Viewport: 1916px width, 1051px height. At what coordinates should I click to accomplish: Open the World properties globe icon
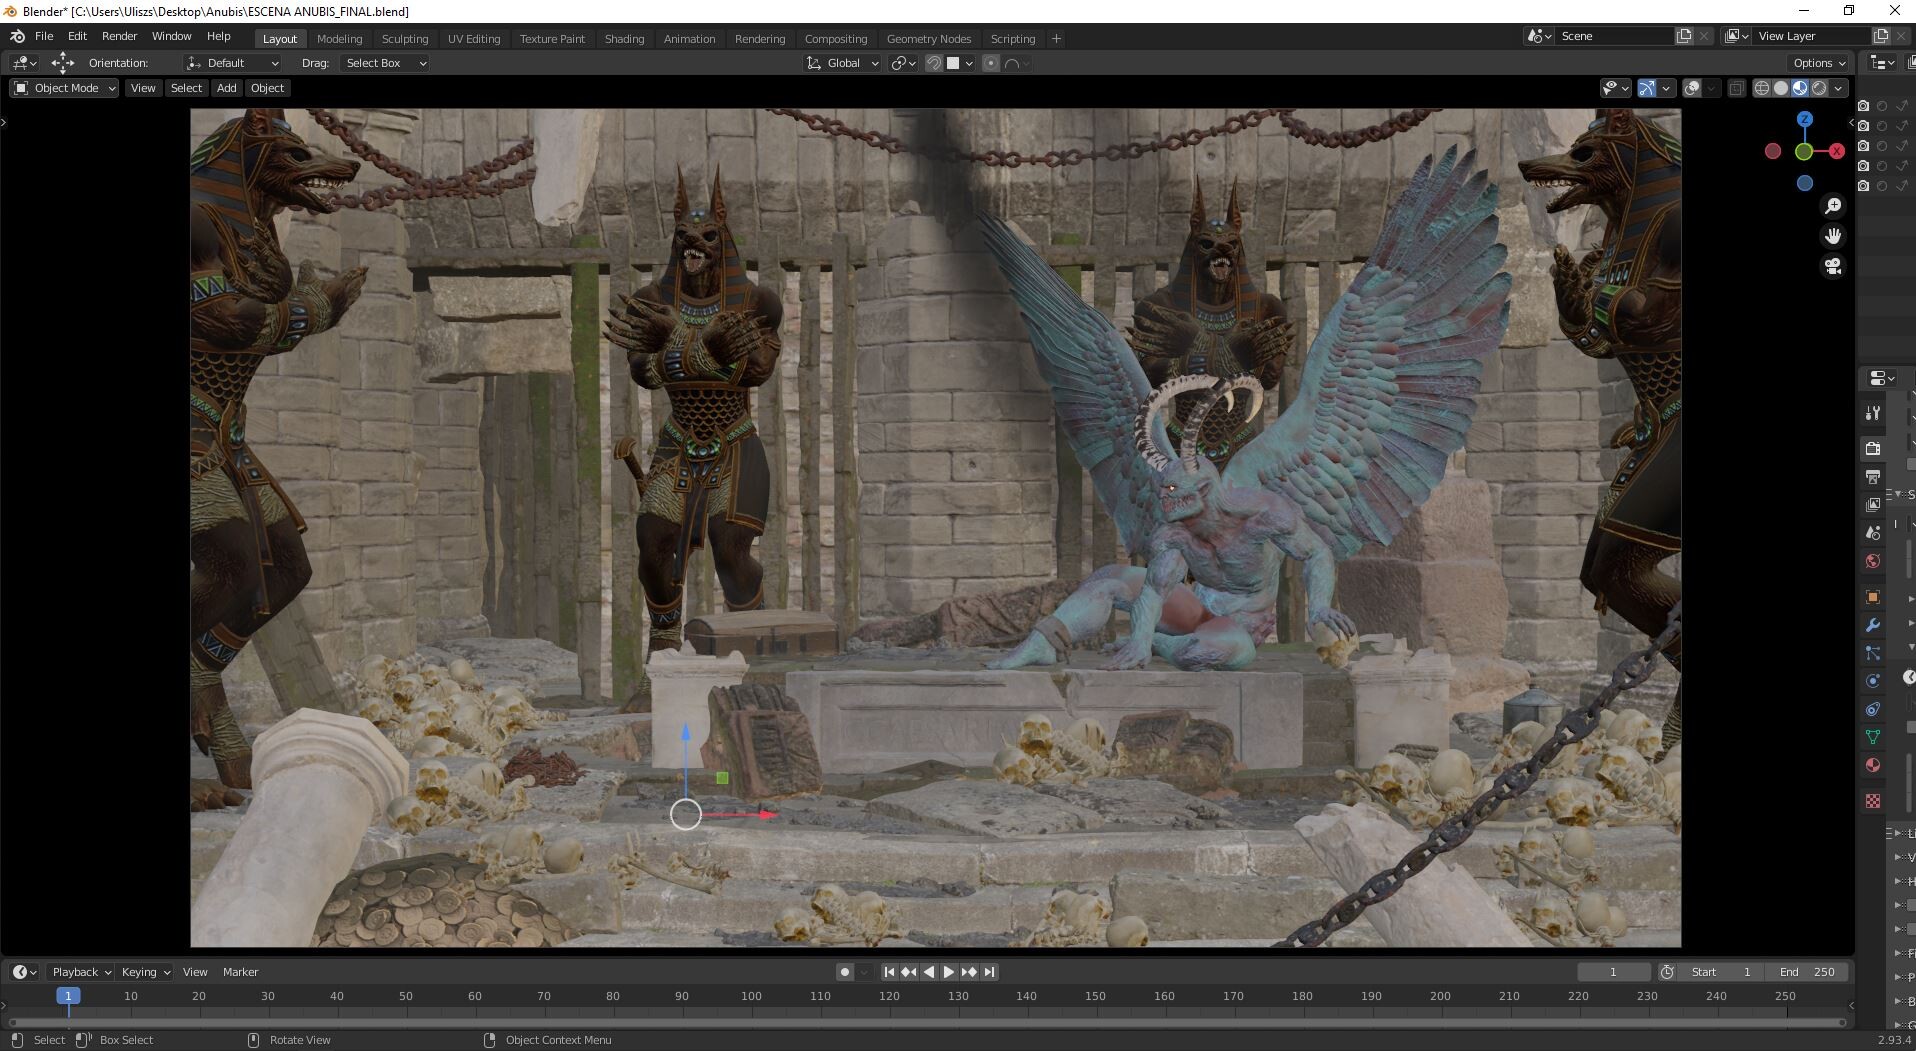[x=1873, y=561]
